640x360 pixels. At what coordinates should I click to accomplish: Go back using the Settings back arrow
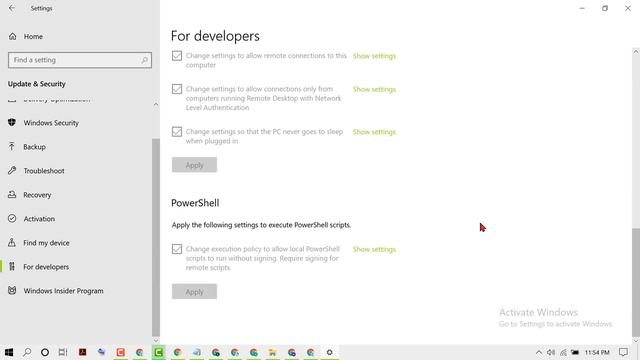[12, 8]
